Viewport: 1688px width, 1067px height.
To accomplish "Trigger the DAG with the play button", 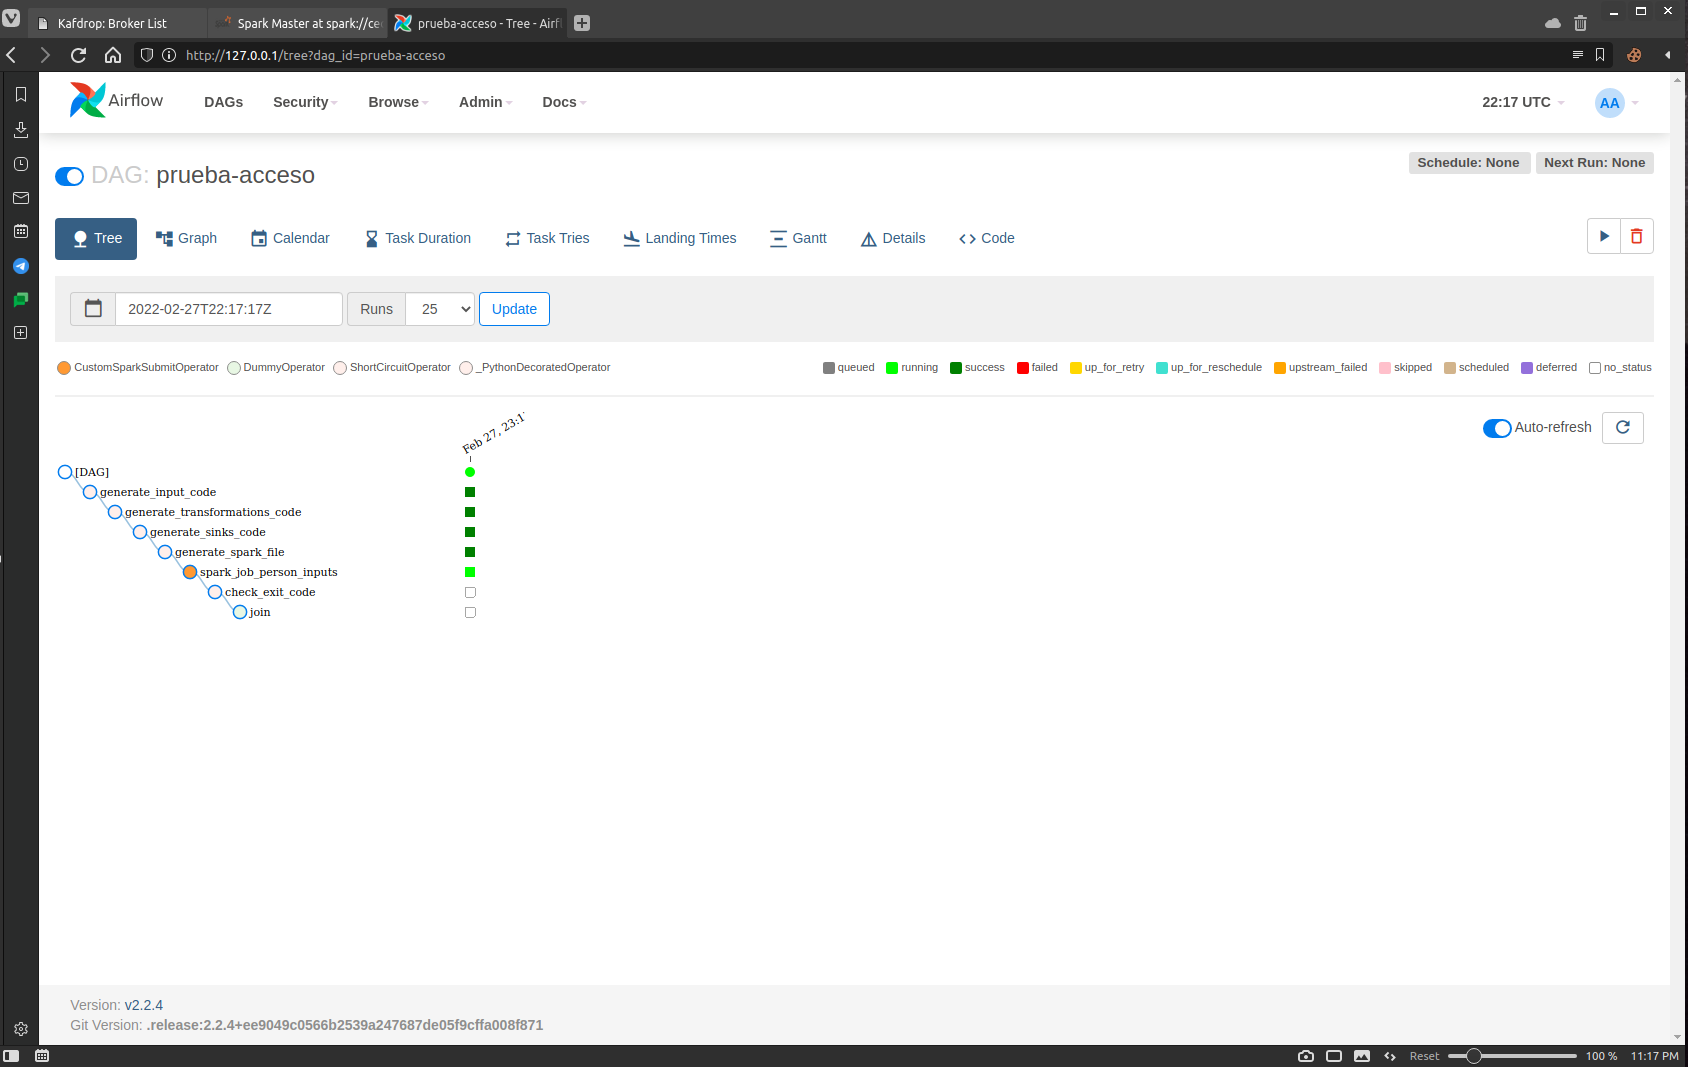I will (x=1604, y=237).
